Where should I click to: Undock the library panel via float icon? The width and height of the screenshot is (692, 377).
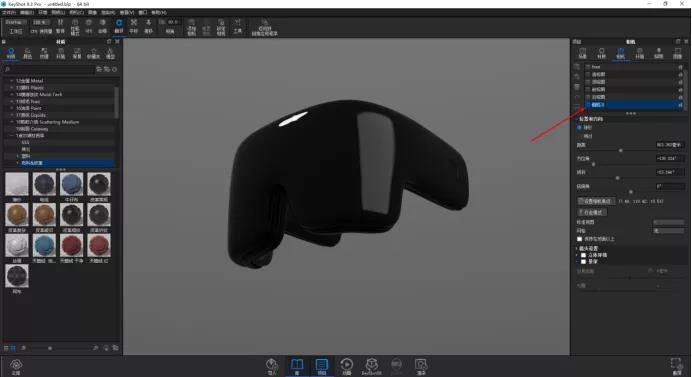click(109, 41)
